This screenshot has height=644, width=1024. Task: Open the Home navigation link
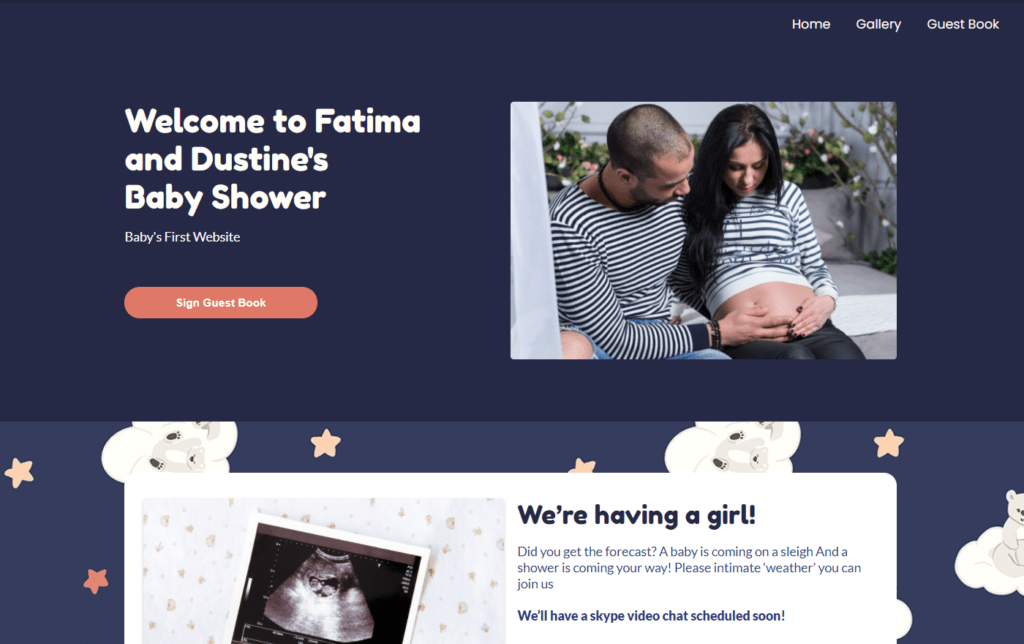(810, 24)
